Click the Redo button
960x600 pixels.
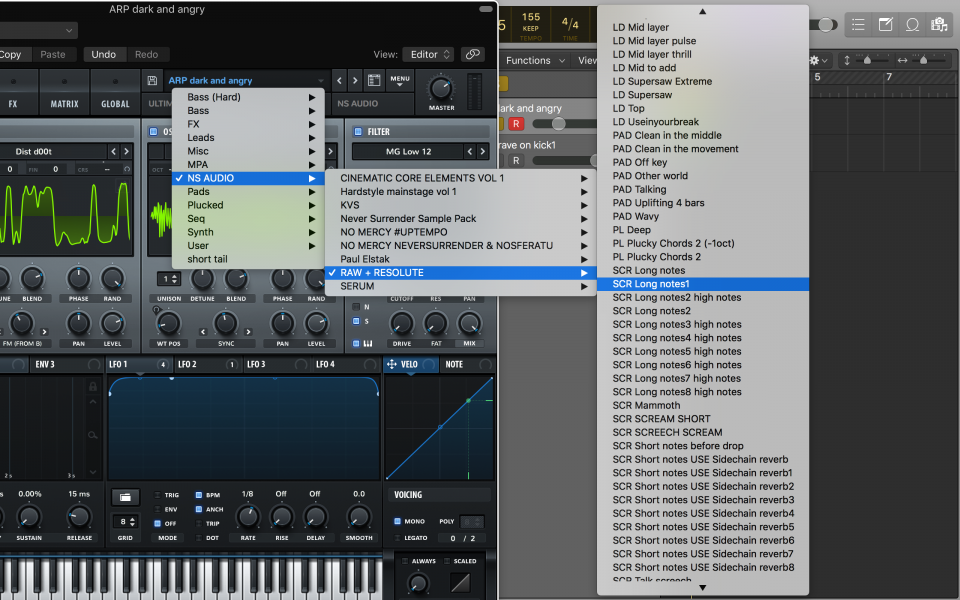(146, 54)
